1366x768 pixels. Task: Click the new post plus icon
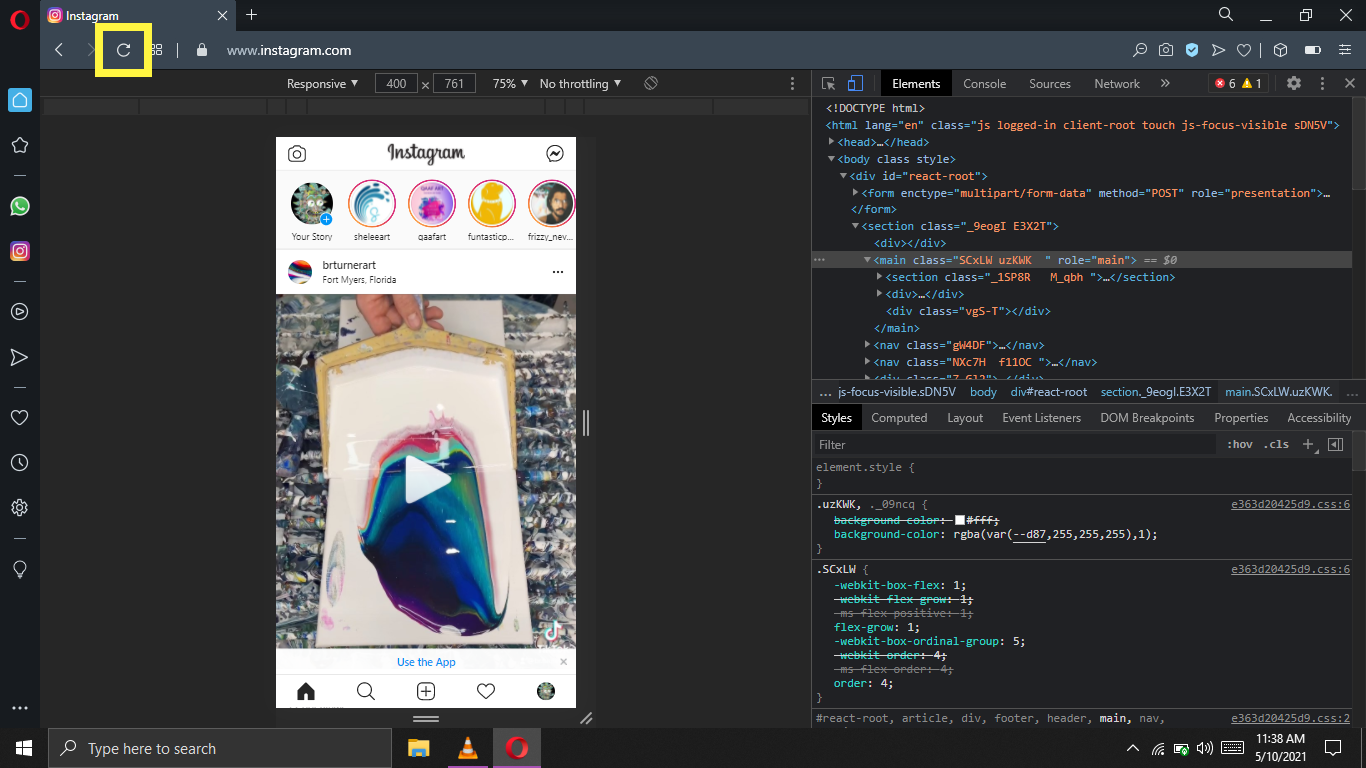pos(426,691)
